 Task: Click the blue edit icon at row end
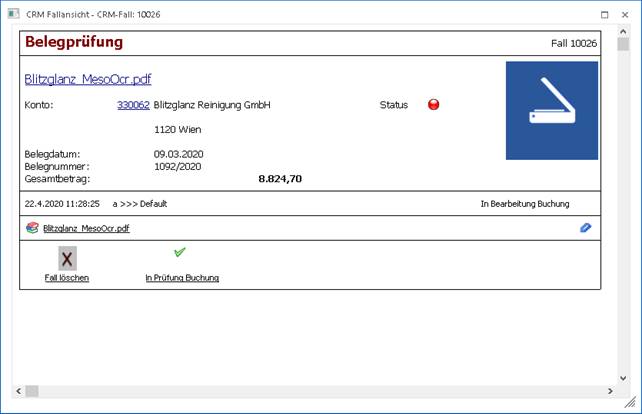click(x=585, y=228)
